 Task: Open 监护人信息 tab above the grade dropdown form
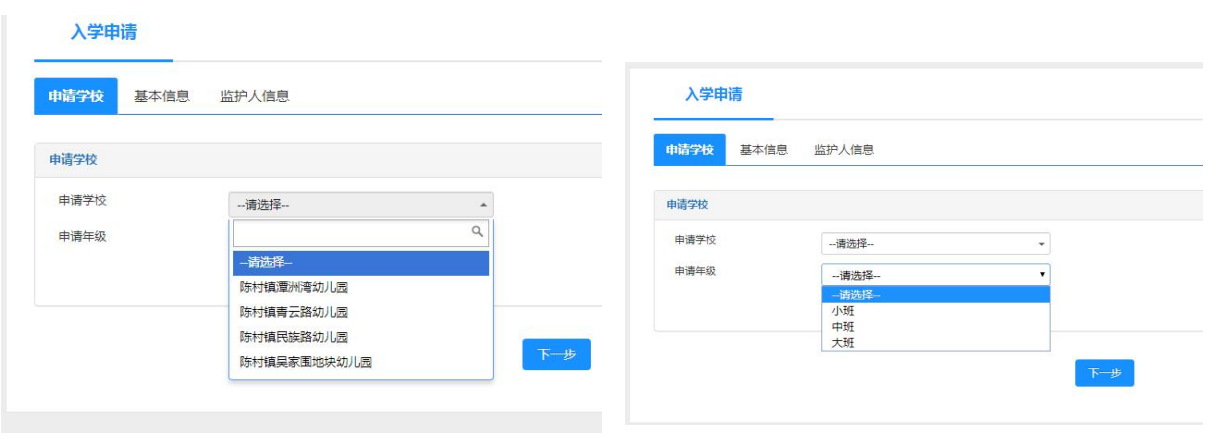tap(844, 150)
